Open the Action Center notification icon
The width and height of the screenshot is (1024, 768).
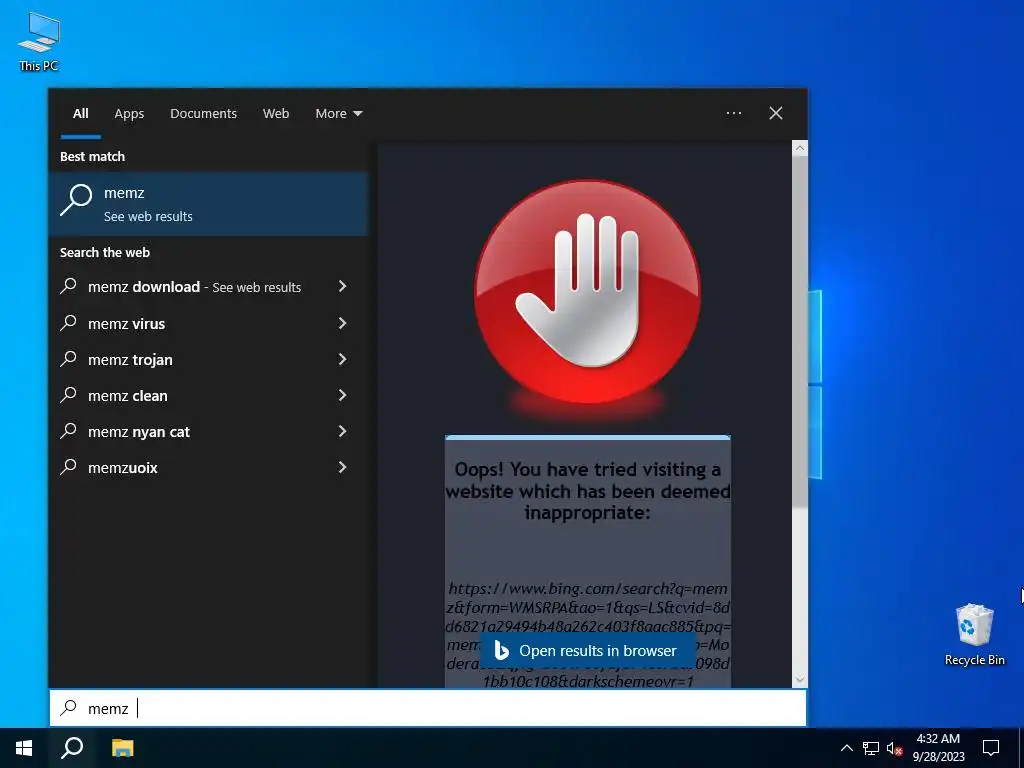991,748
